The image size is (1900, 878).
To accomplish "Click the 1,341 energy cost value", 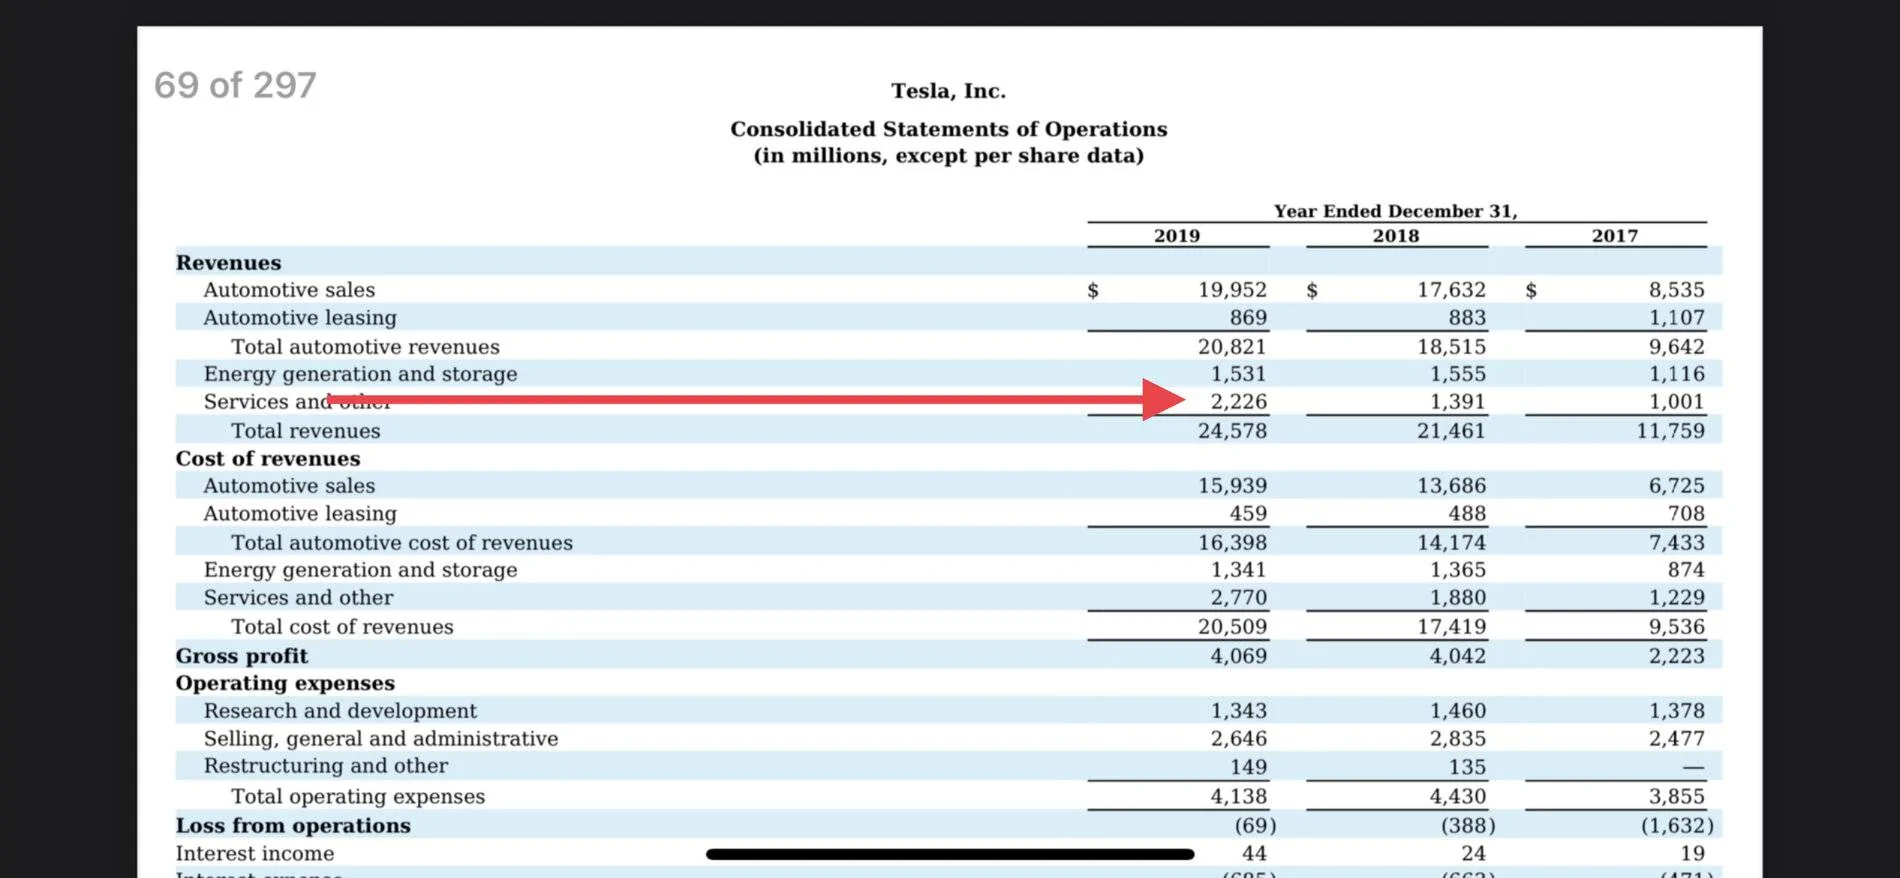I will (x=1238, y=569).
